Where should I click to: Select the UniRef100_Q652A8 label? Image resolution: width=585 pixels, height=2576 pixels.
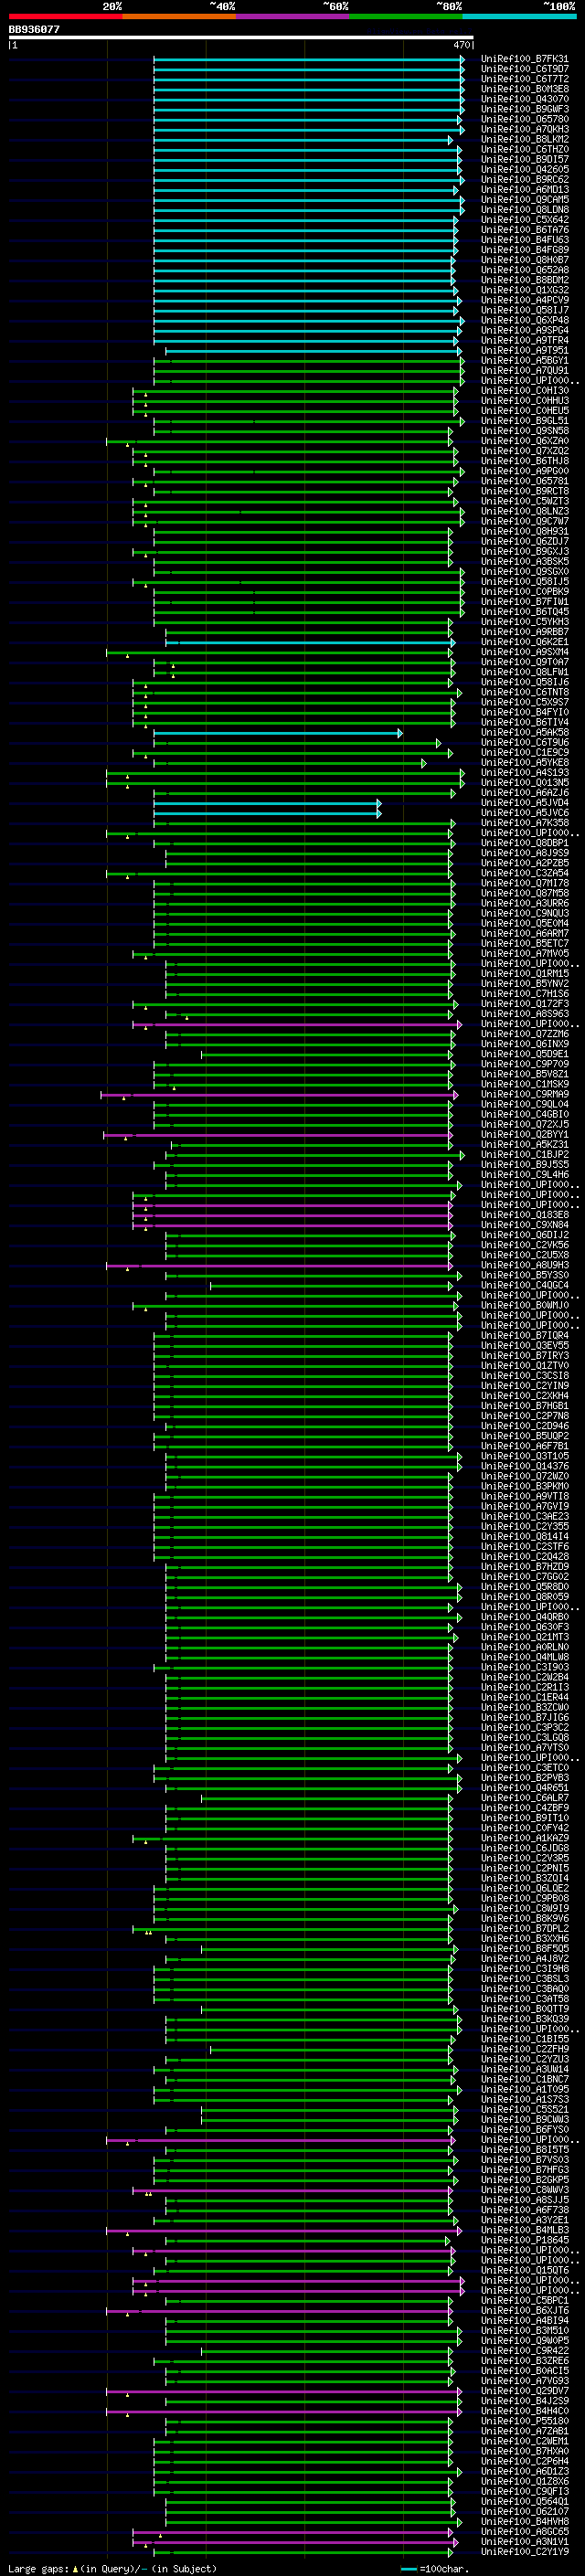coord(525,270)
